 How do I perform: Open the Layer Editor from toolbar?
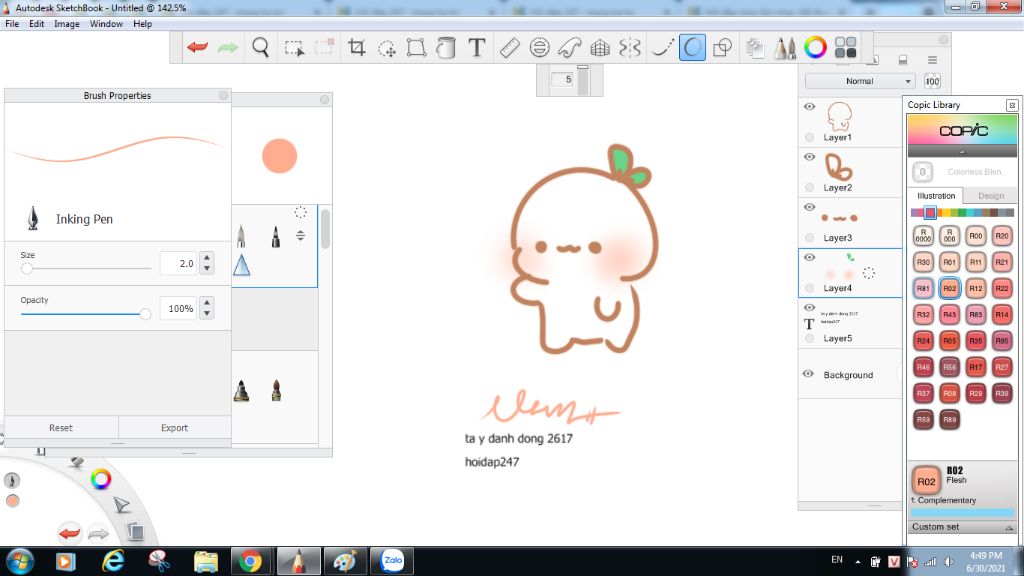pyautogui.click(x=755, y=47)
